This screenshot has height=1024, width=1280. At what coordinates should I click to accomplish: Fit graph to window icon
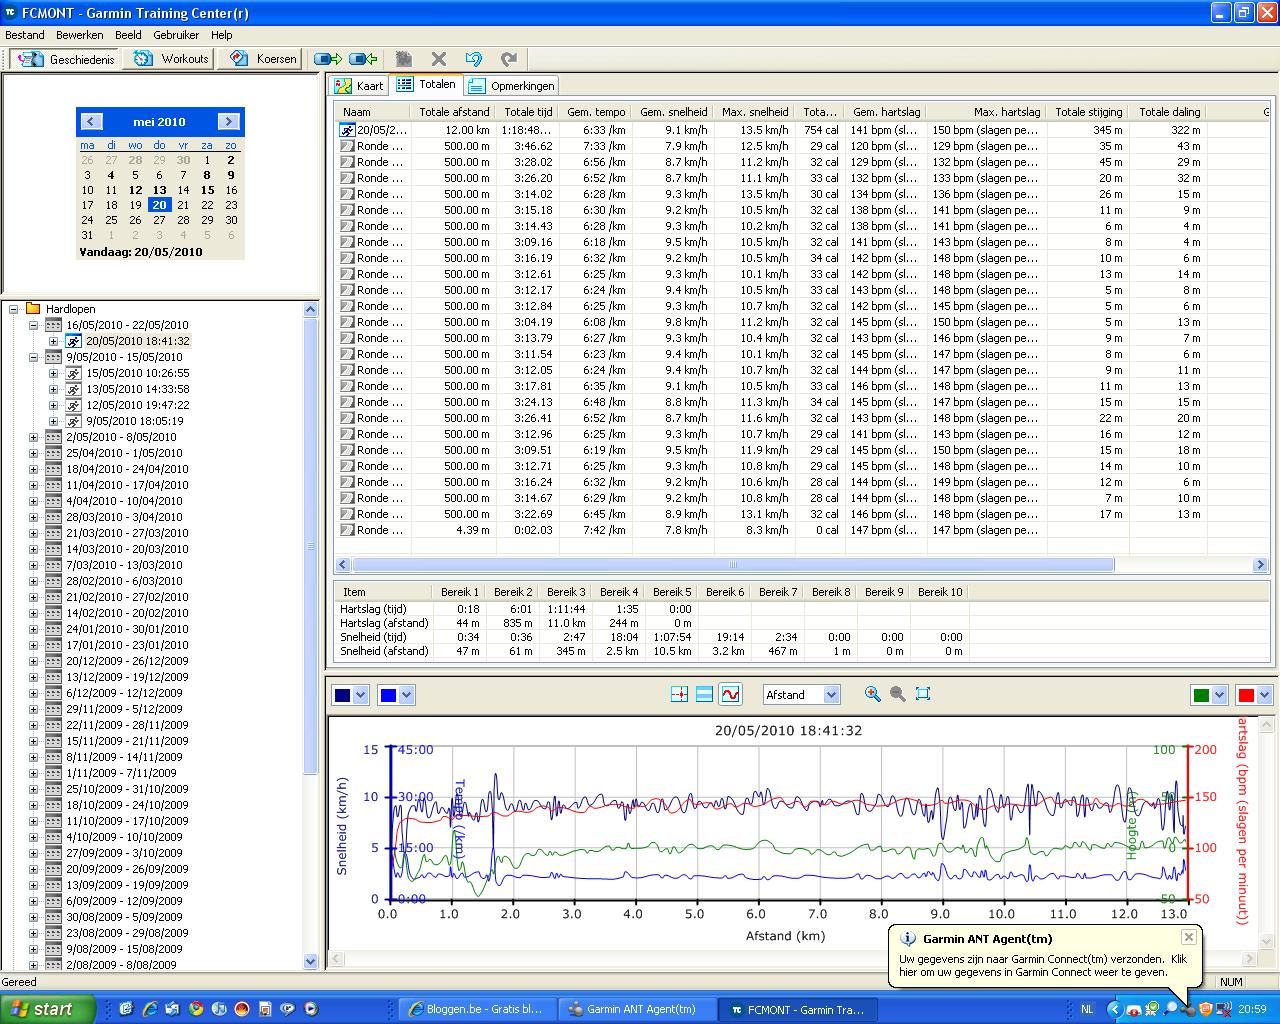click(923, 694)
